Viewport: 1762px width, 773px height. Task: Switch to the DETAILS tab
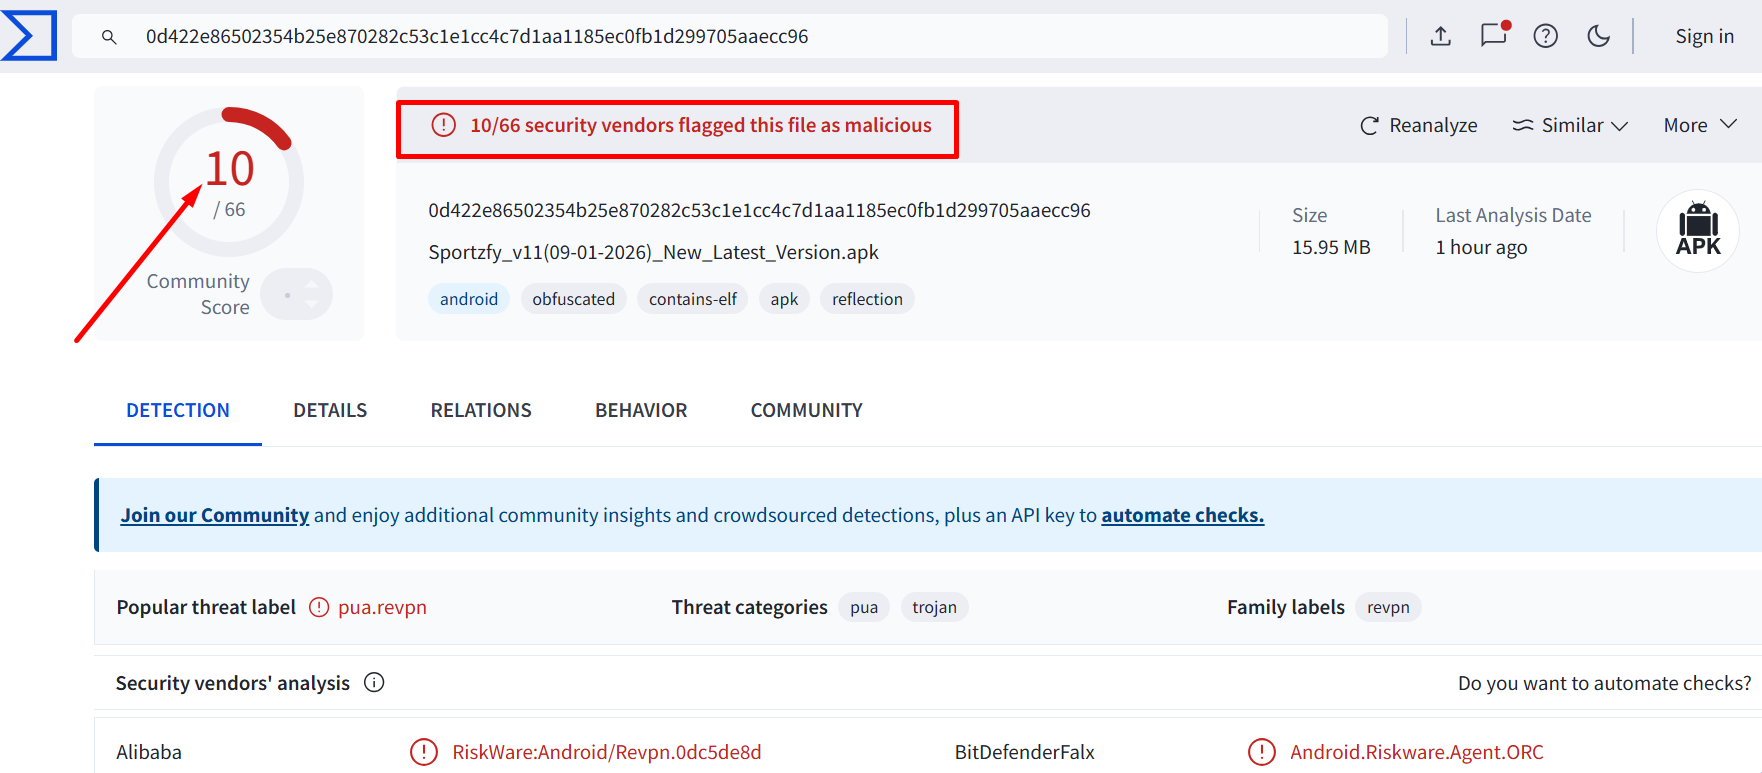pyautogui.click(x=330, y=410)
